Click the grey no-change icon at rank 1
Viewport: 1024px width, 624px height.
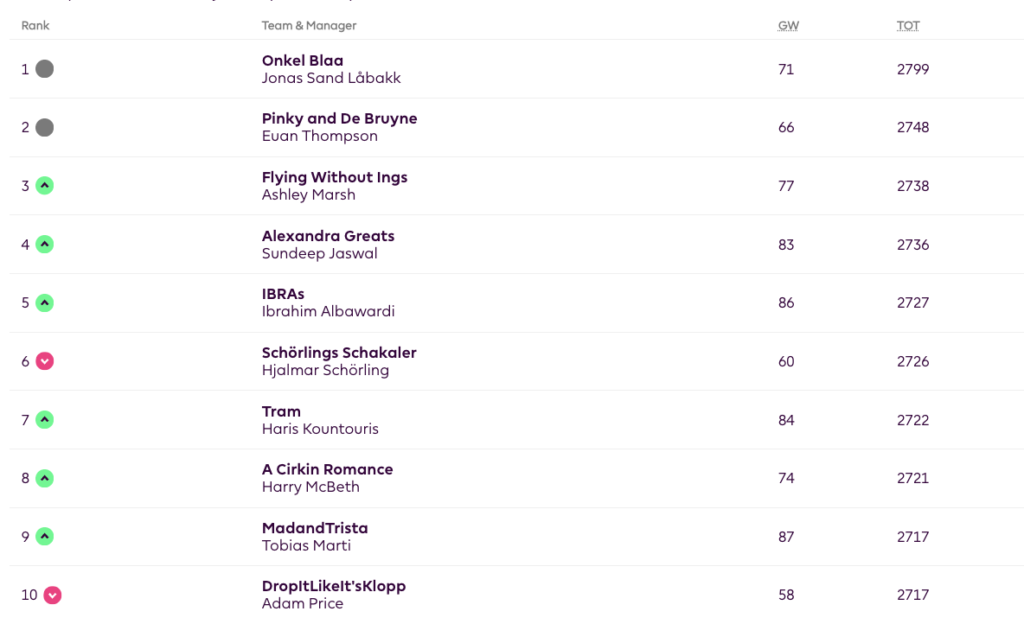point(44,69)
